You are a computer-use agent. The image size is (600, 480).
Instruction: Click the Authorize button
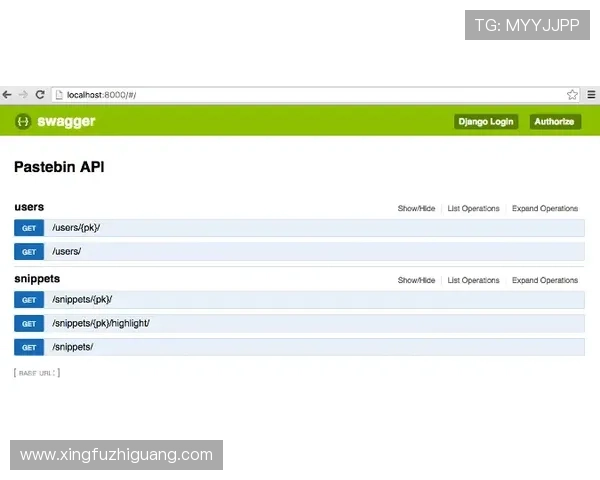pos(554,122)
